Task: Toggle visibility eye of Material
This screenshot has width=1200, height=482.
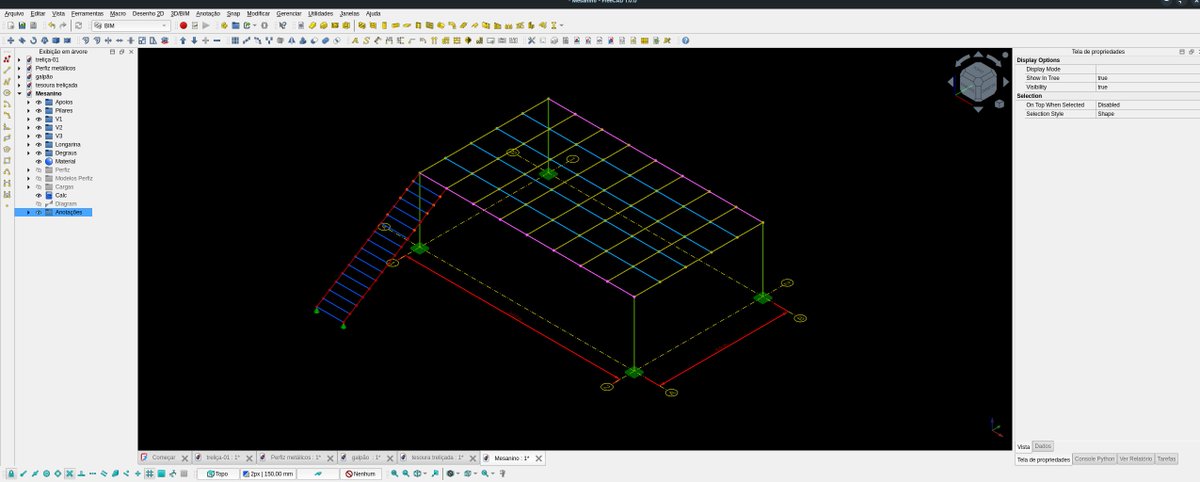Action: click(39, 161)
